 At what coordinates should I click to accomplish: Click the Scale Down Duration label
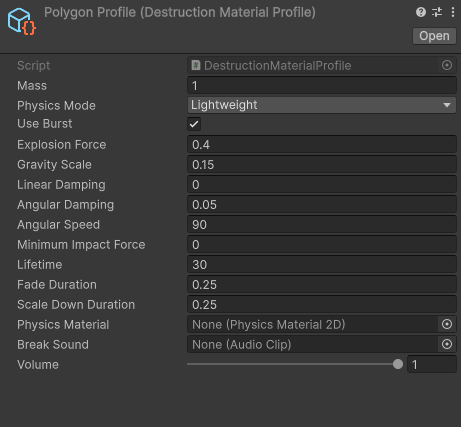tap(76, 305)
